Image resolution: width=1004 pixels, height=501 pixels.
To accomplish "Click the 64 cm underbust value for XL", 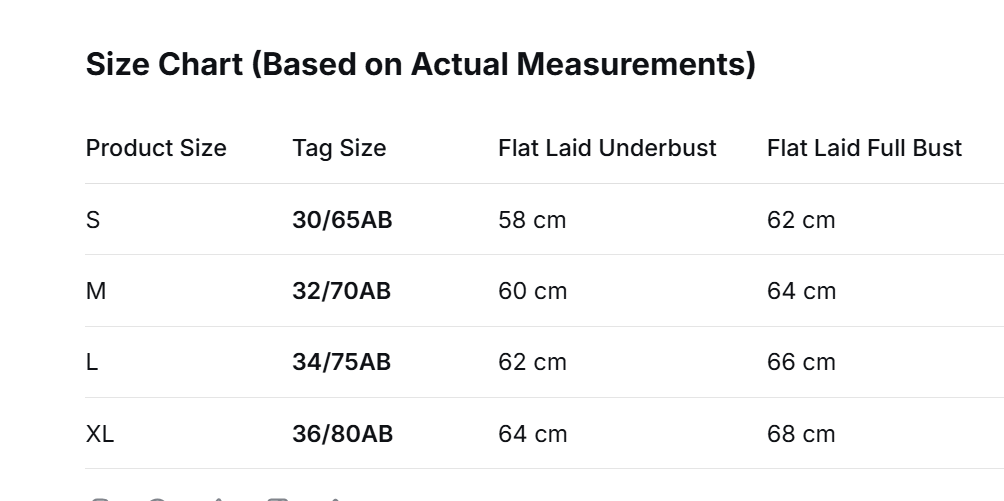I will [532, 434].
